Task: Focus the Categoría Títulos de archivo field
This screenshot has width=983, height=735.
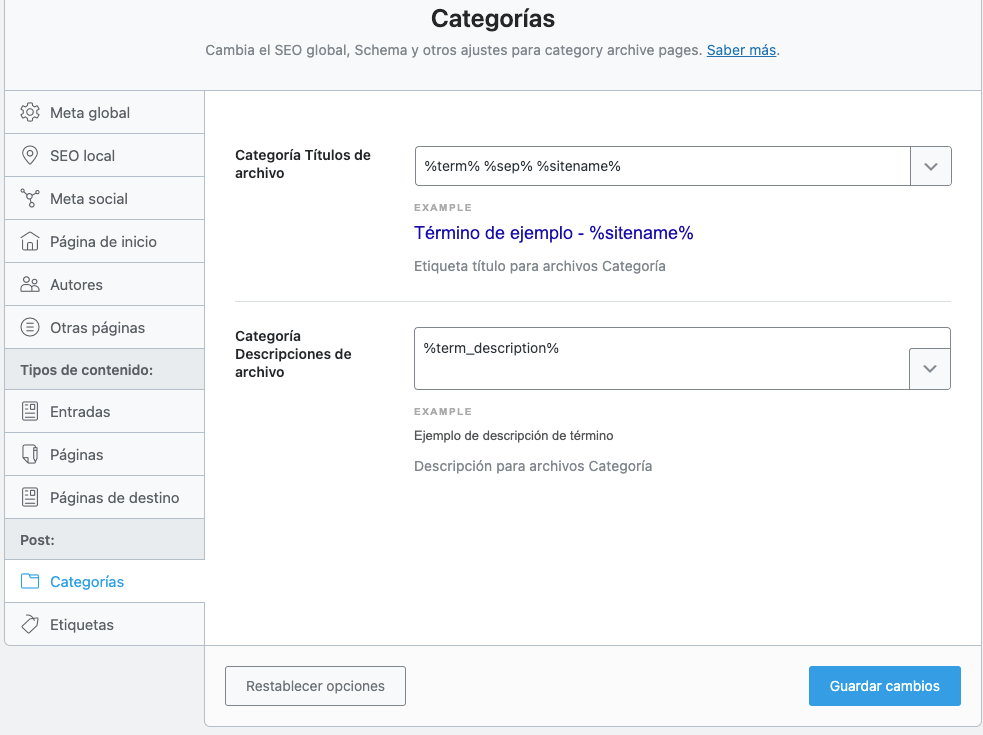Action: pyautogui.click(x=663, y=166)
